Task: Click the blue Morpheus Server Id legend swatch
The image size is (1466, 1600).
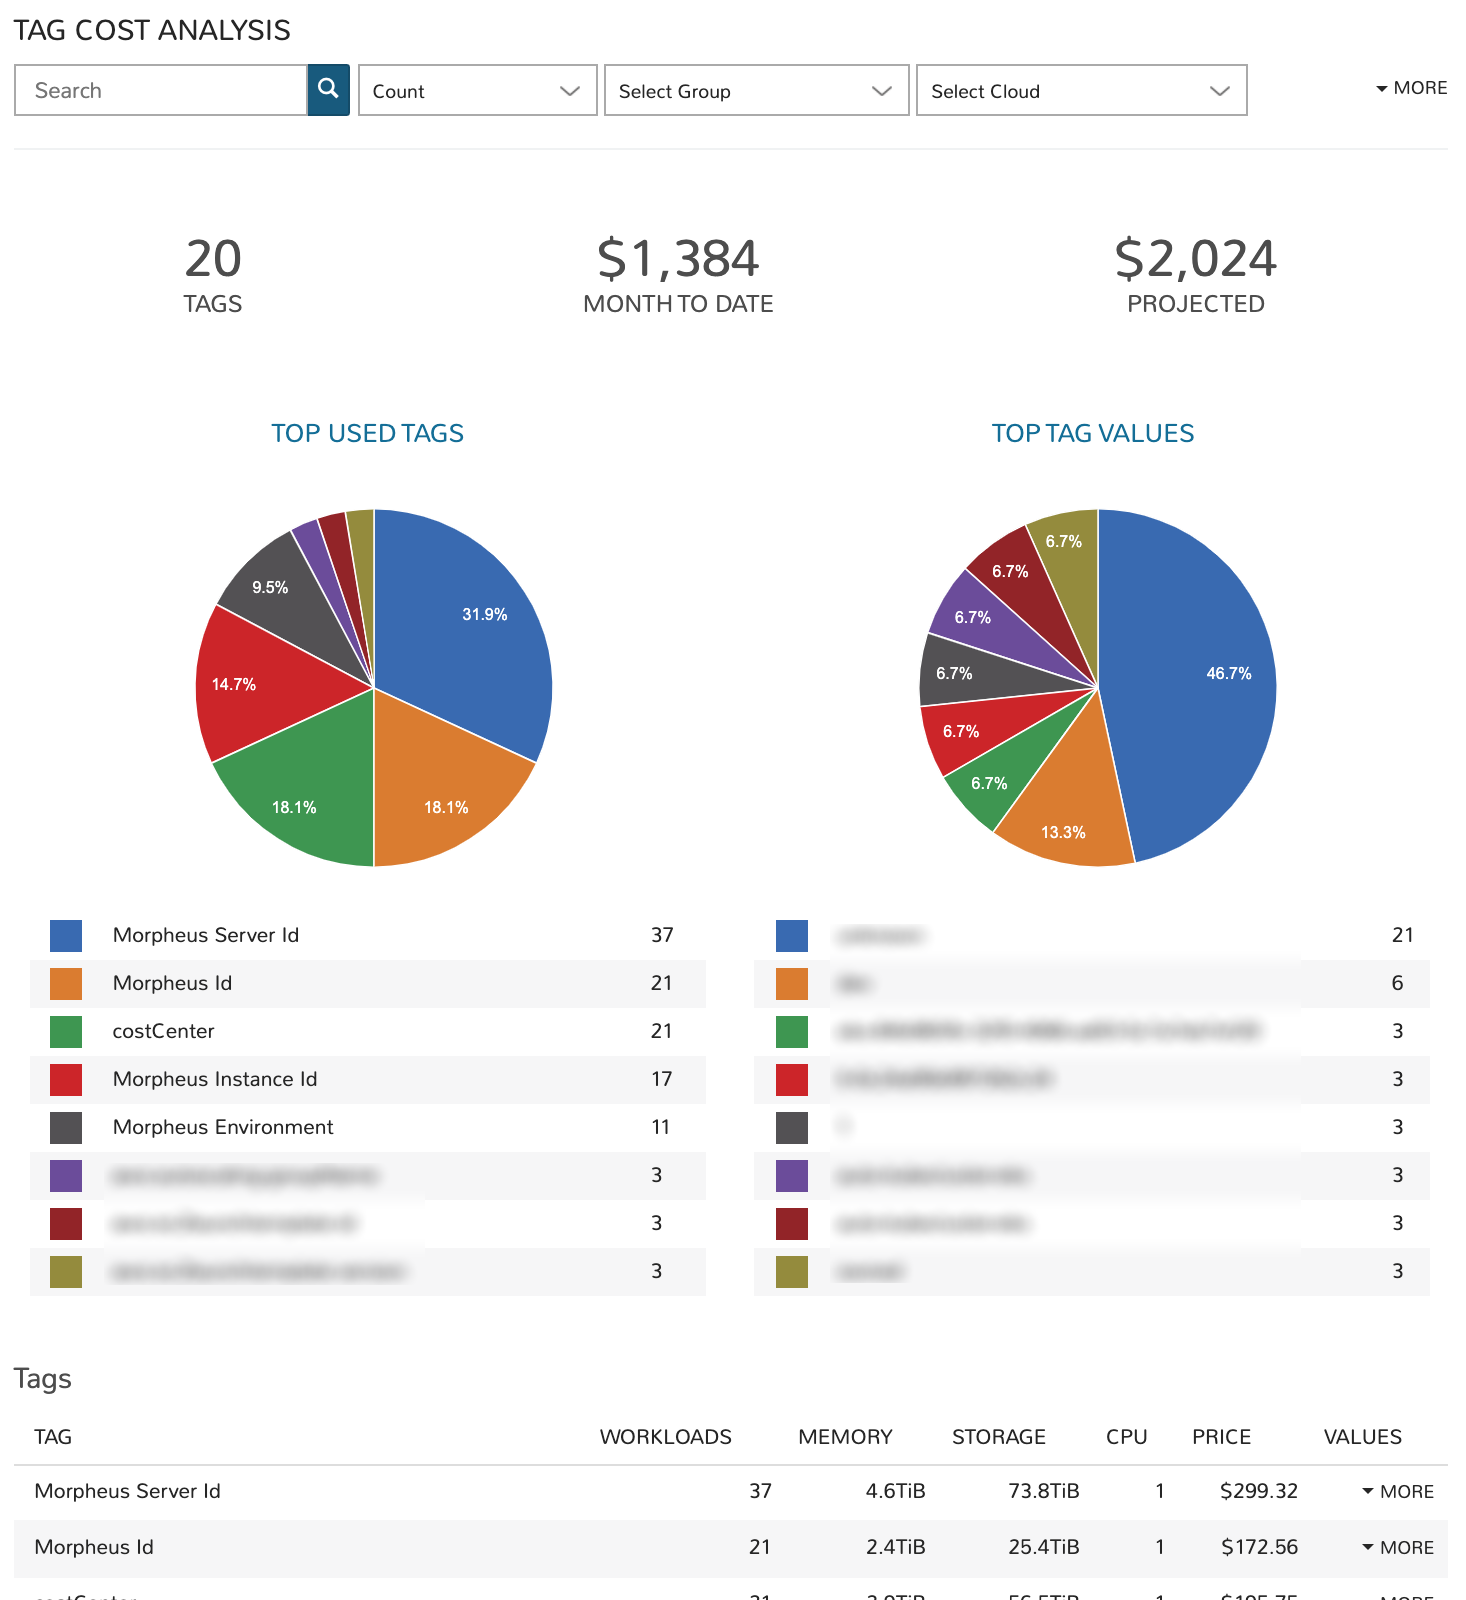Action: pyautogui.click(x=66, y=936)
